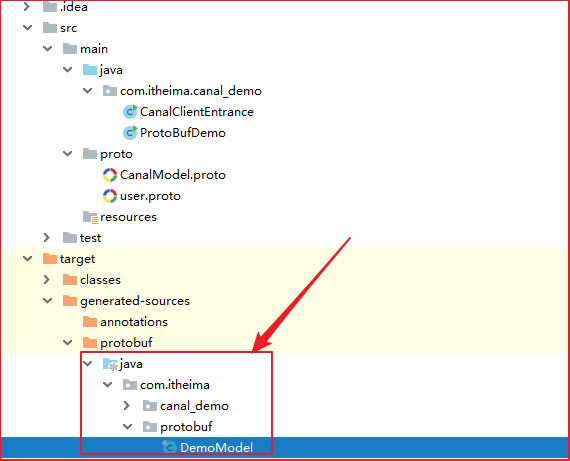570x461 pixels.
Task: Collapse the proto folder
Action: (68, 154)
